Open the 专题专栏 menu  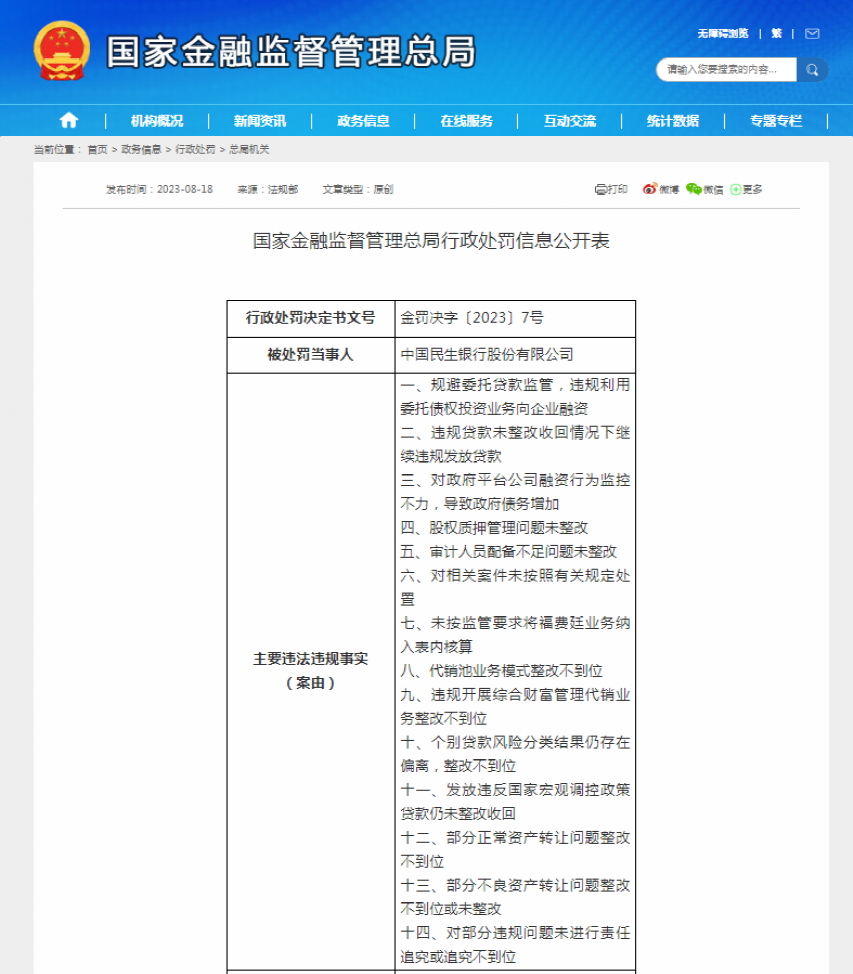coord(776,121)
